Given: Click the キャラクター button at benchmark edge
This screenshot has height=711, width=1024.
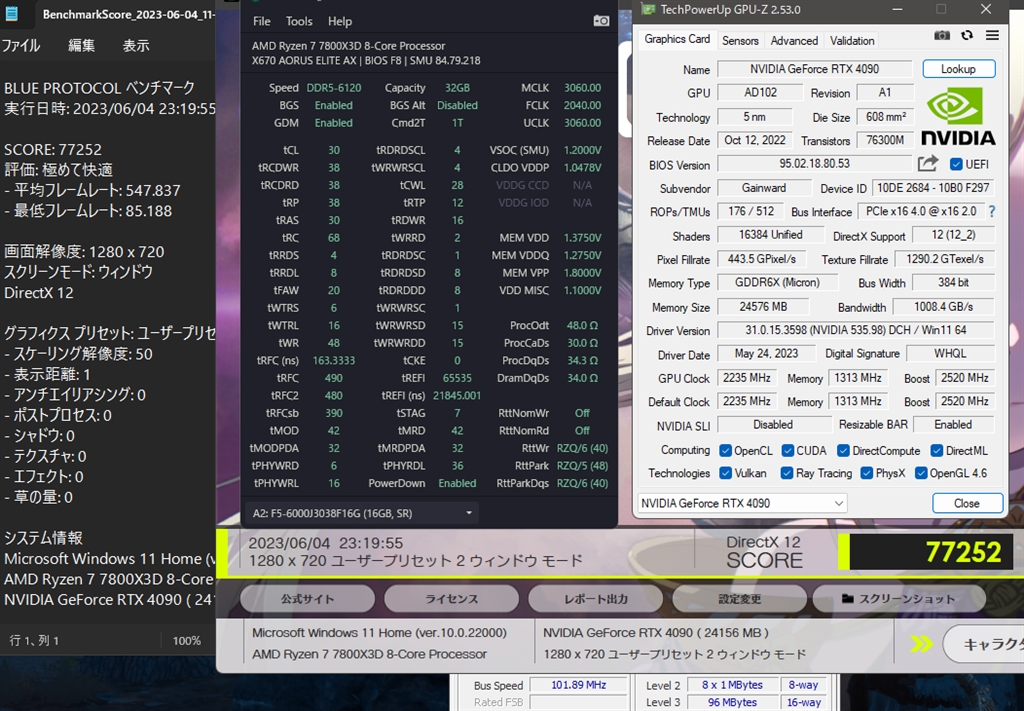Looking at the screenshot, I should [984, 644].
